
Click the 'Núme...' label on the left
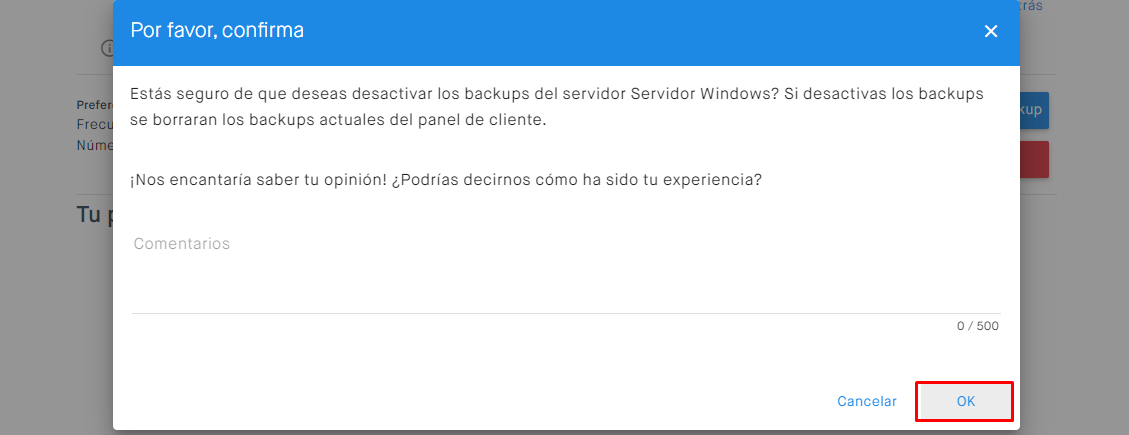coord(94,145)
